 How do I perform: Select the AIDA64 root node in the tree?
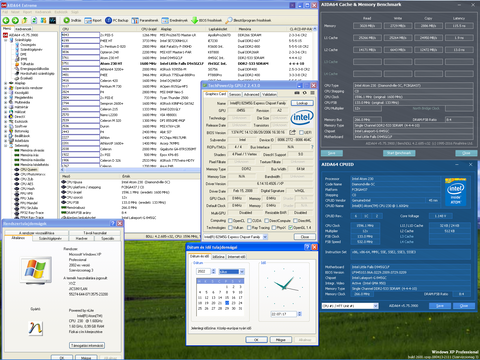[21, 35]
